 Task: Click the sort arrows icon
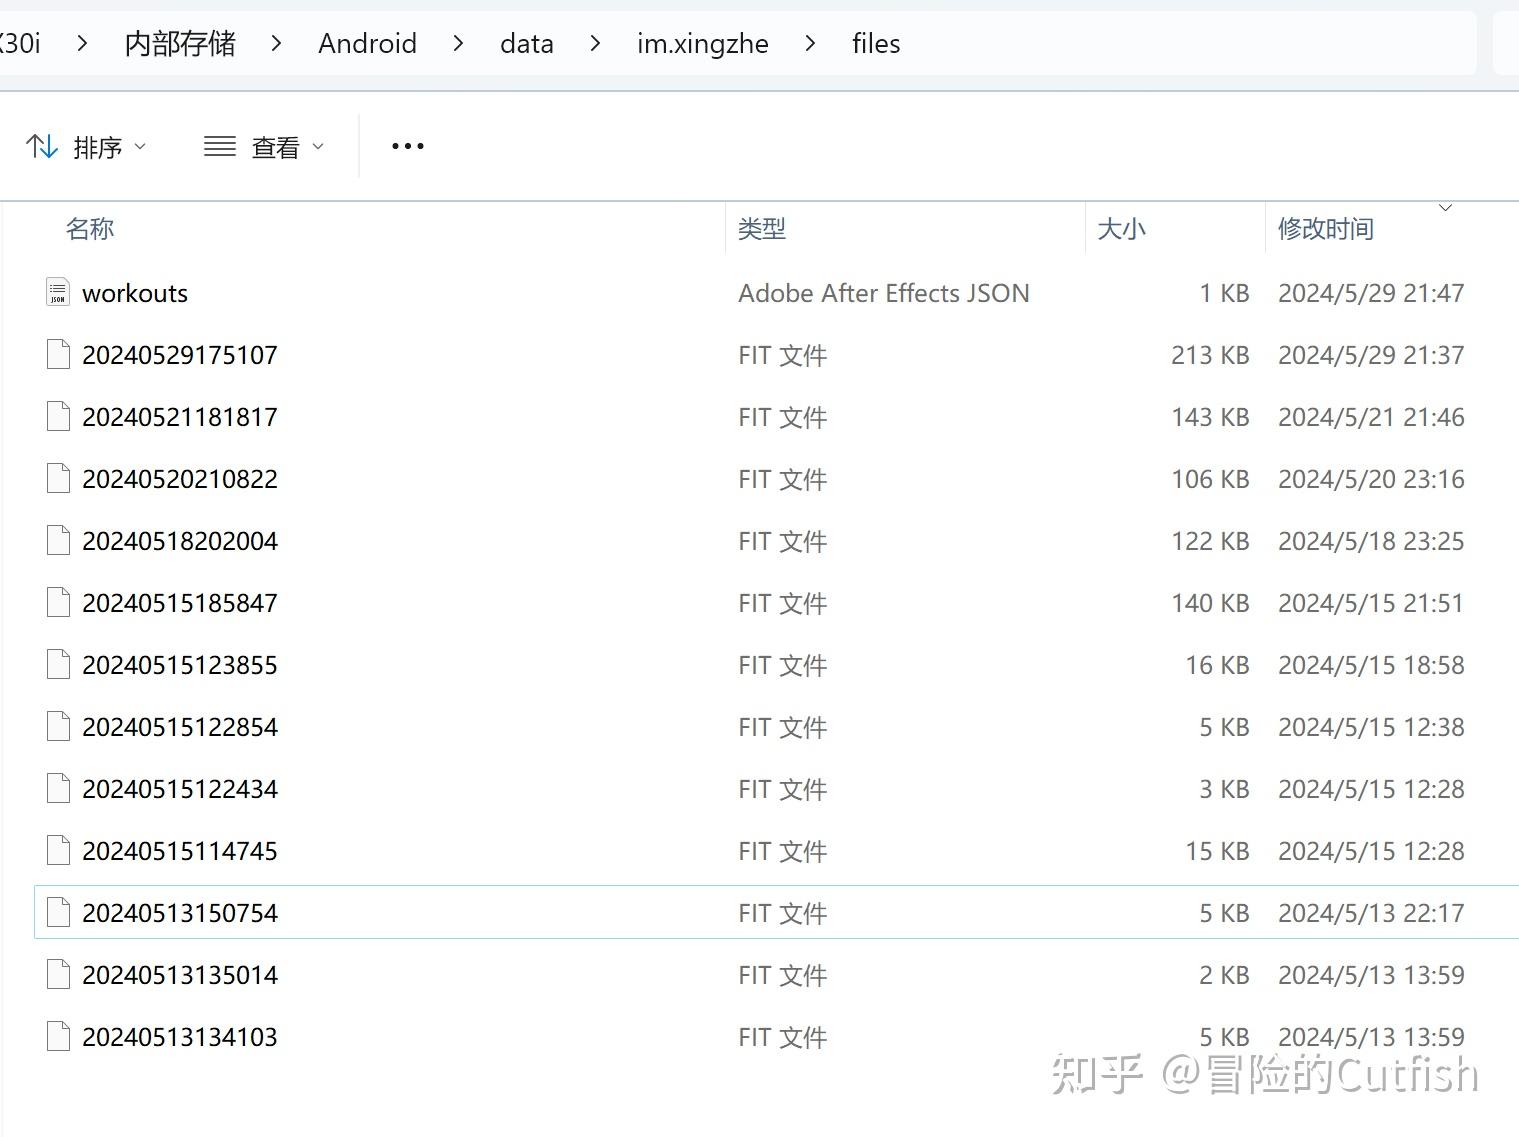[41, 147]
